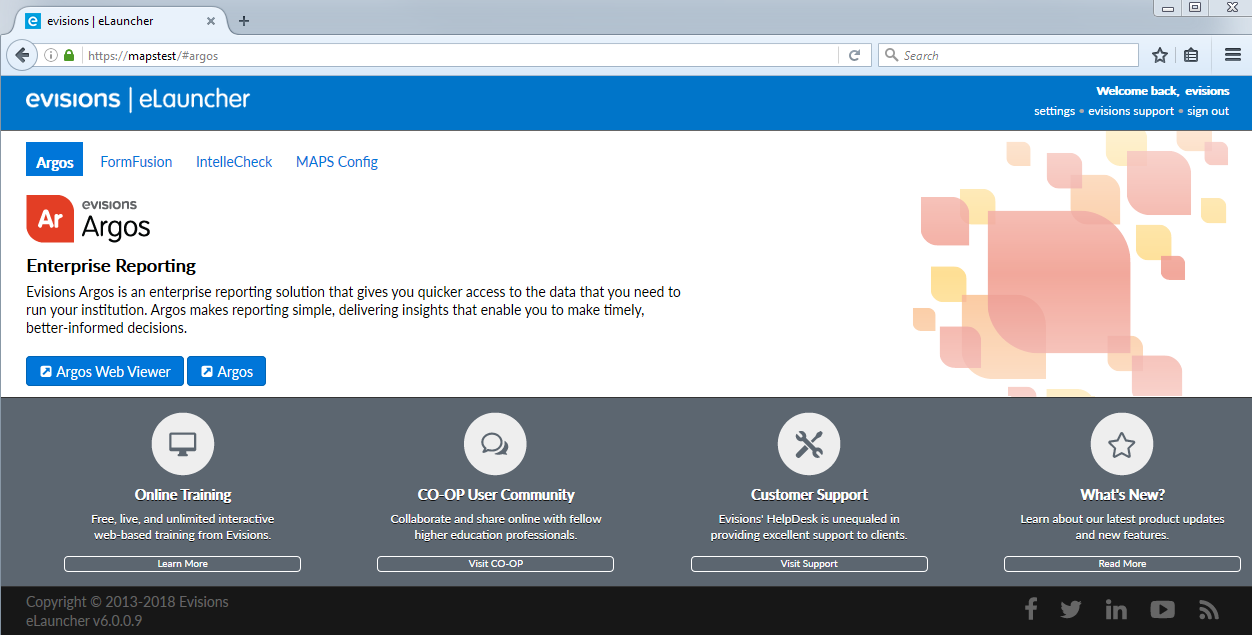Click the What's New star icon
Screen dimensions: 1252x635
pos(1122,444)
